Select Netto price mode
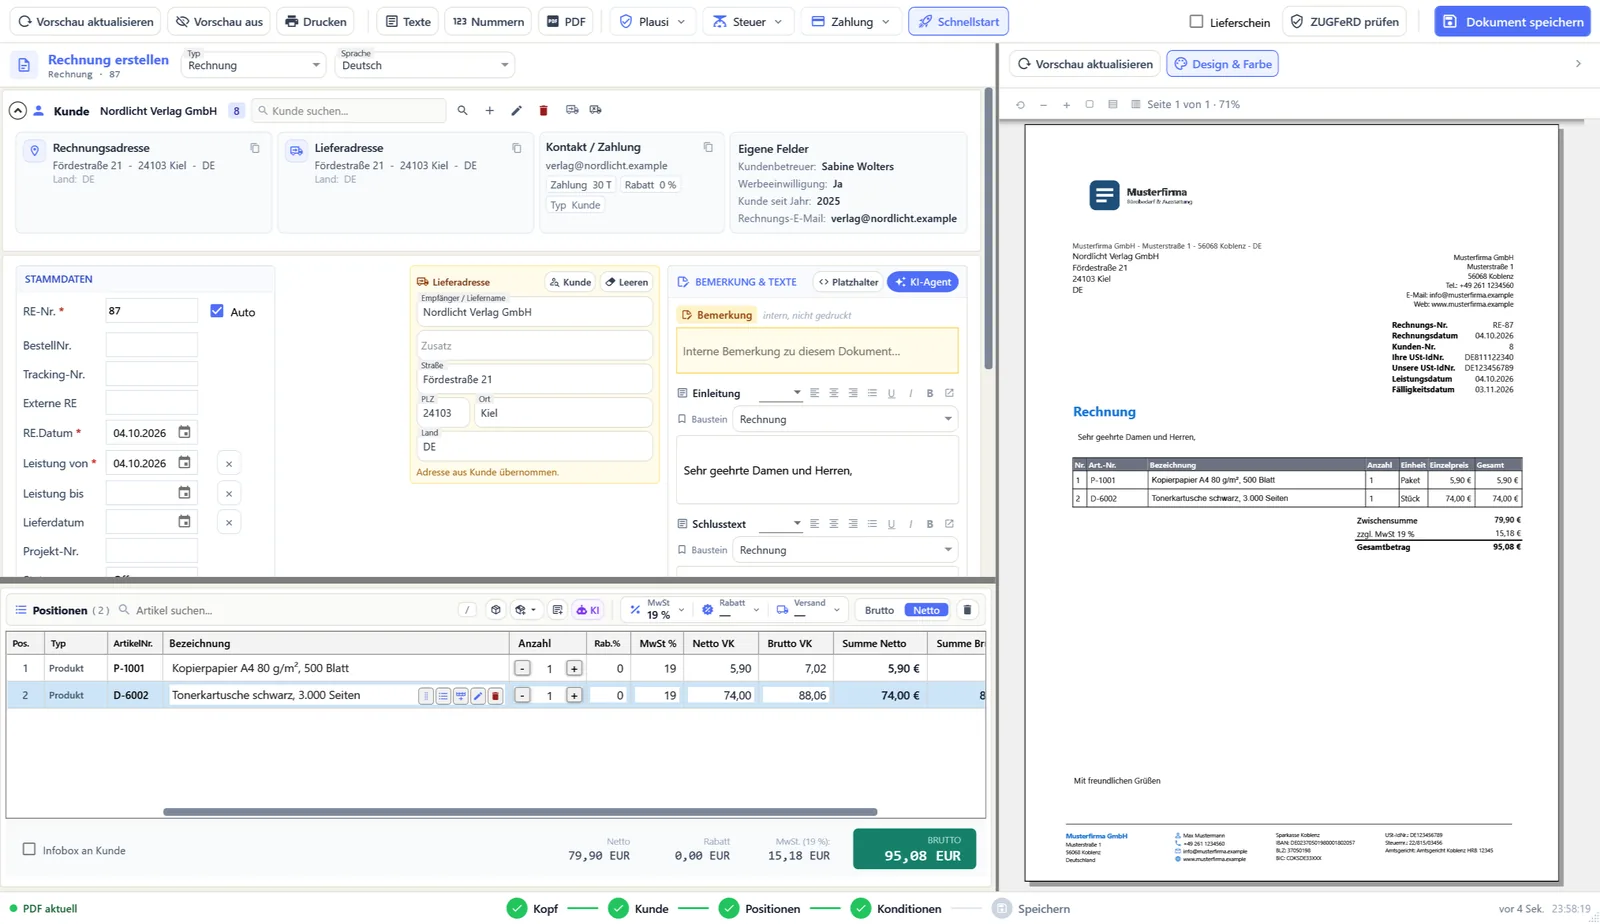1600x924 pixels. [x=926, y=610]
